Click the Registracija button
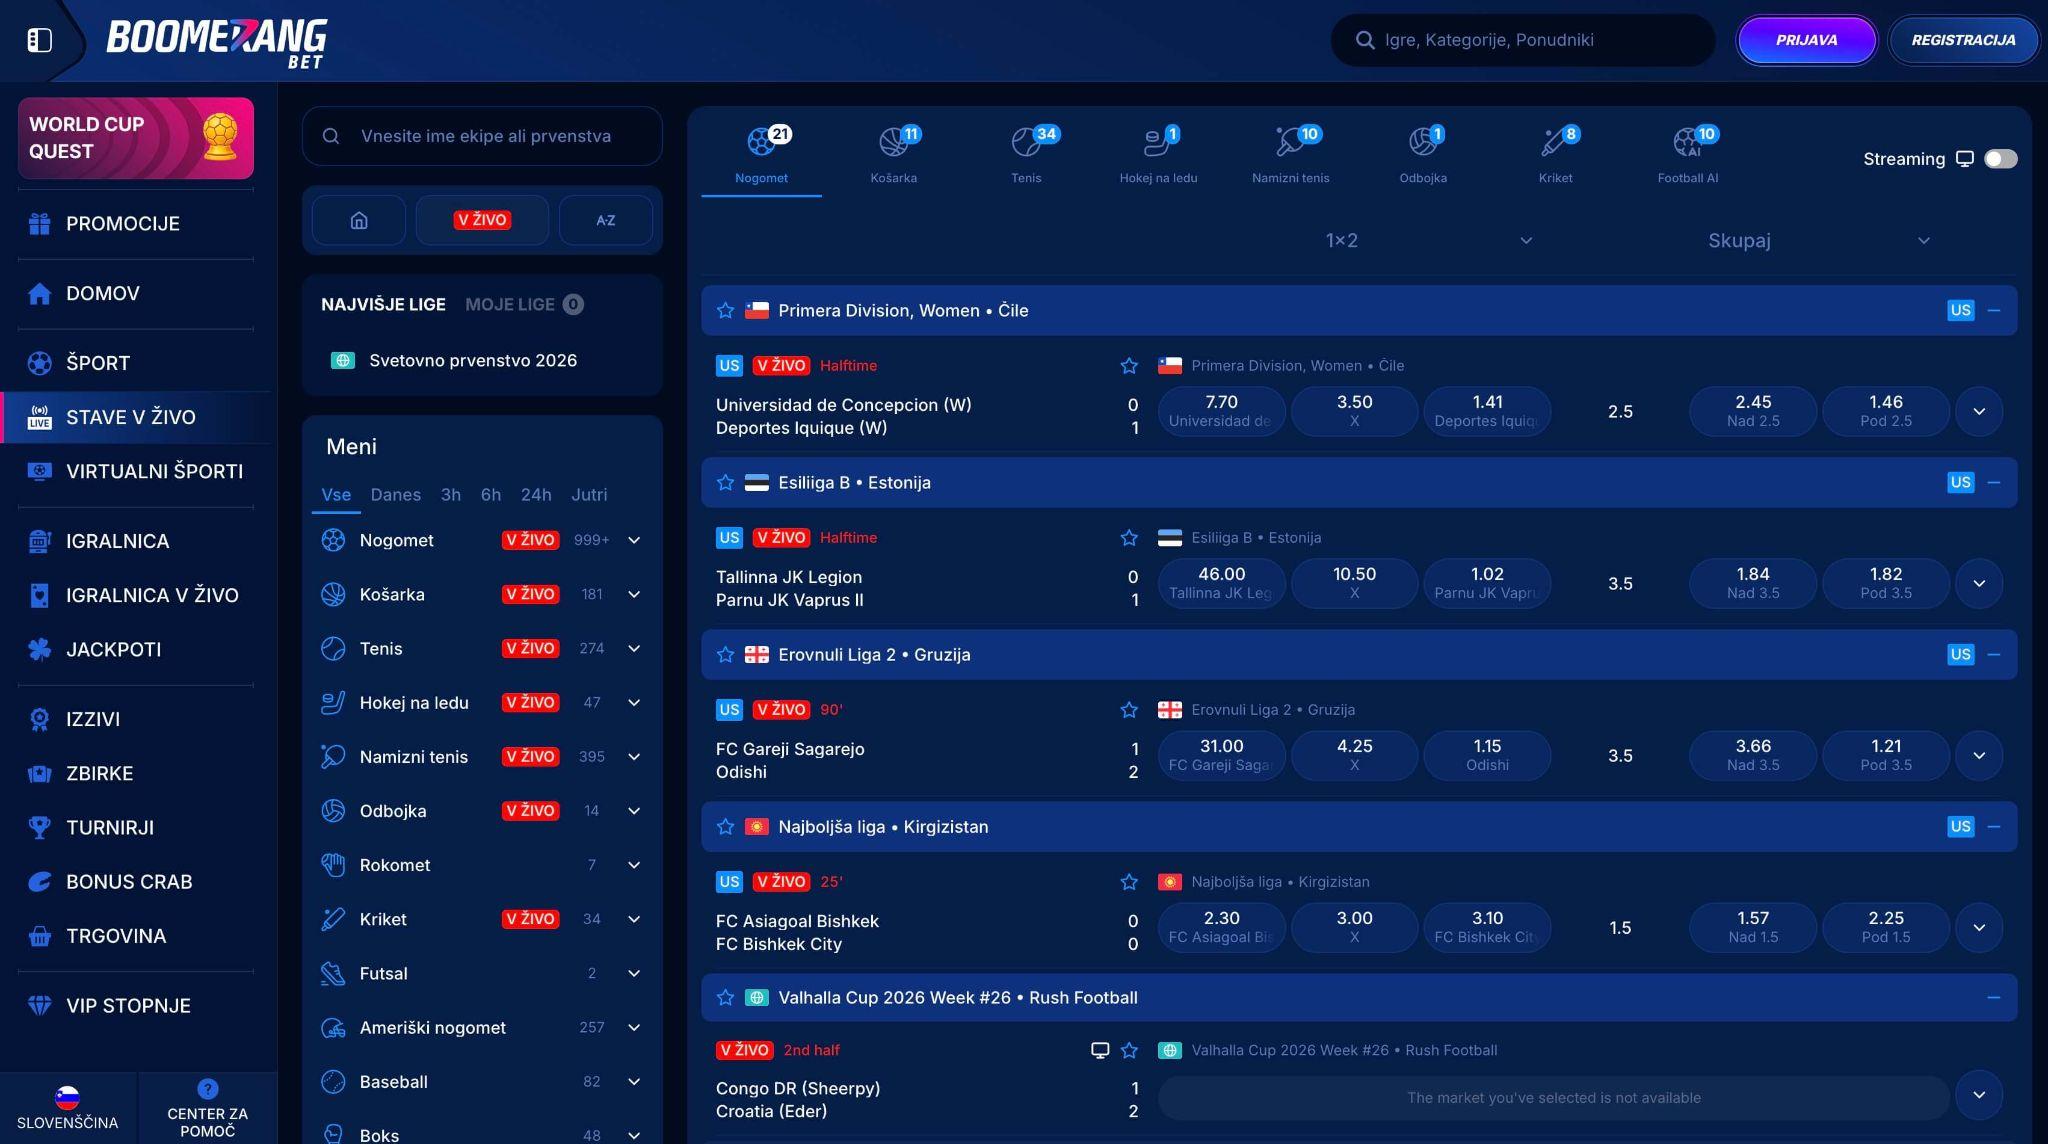Viewport: 2048px width, 1144px height. 1963,40
